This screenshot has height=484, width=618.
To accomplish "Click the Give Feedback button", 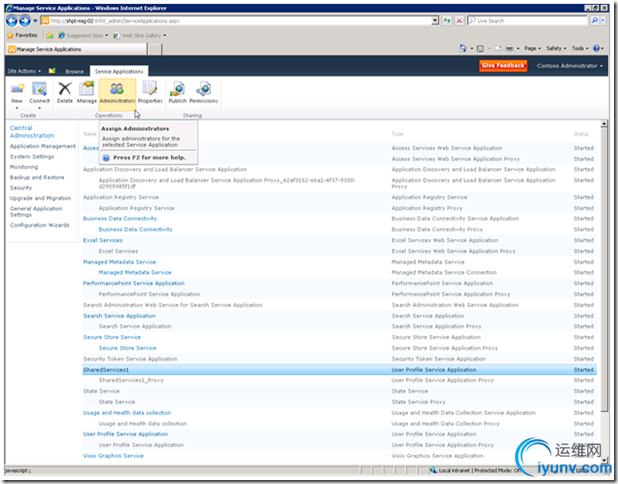I will [503, 65].
